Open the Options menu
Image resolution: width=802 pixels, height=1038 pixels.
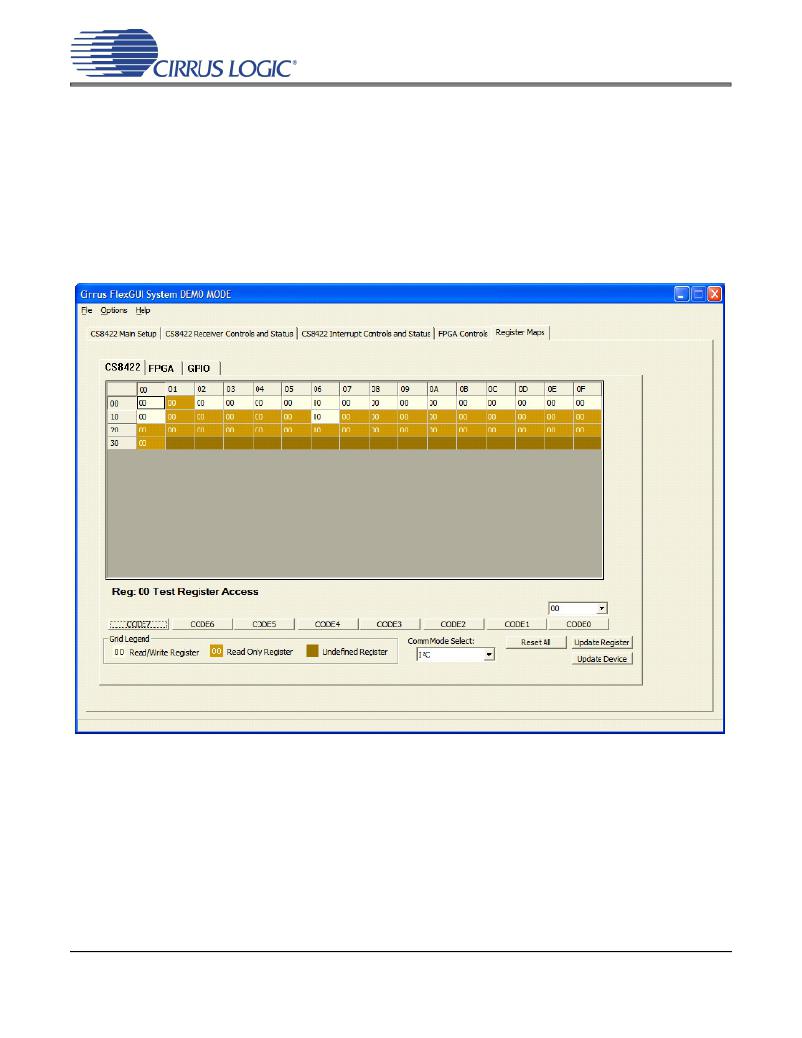click(x=114, y=310)
